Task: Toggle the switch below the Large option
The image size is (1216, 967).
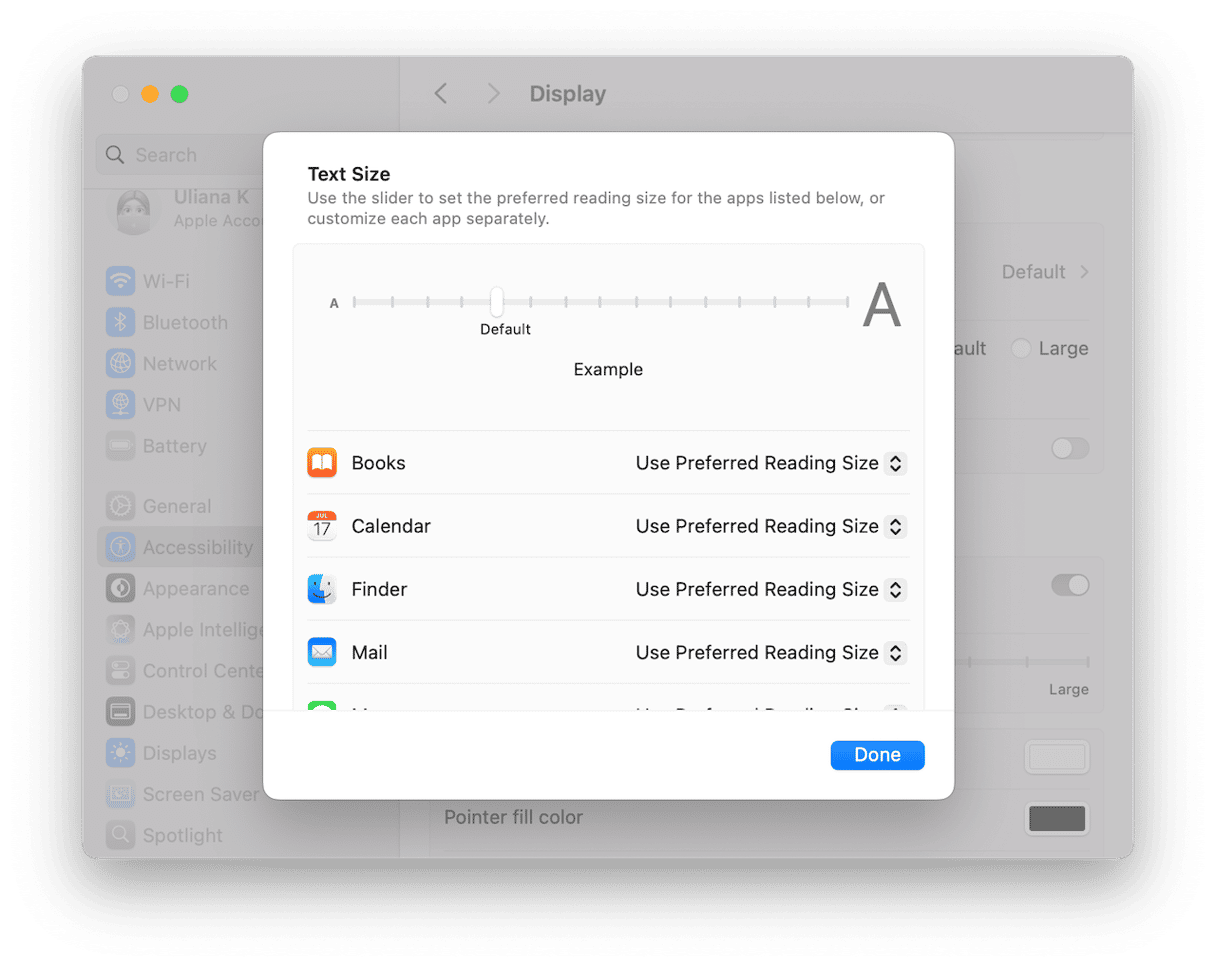Action: [1070, 448]
